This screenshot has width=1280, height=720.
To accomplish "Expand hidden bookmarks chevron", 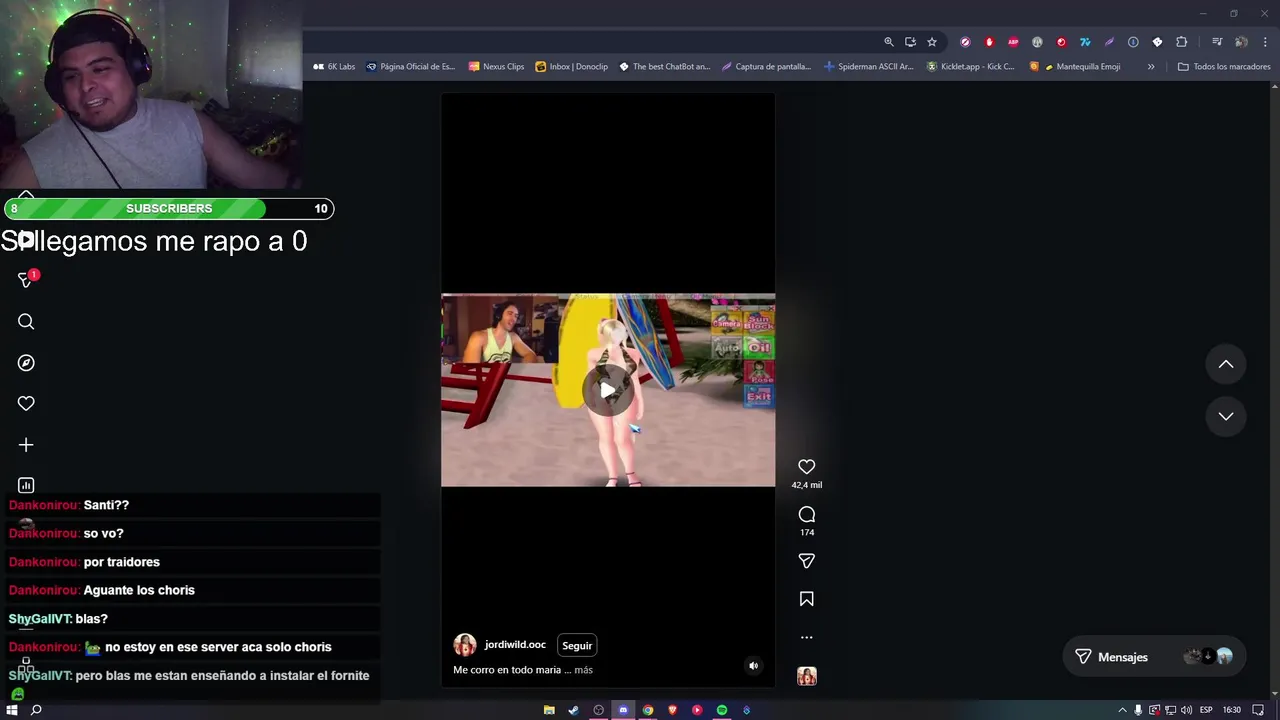I will click(1151, 67).
